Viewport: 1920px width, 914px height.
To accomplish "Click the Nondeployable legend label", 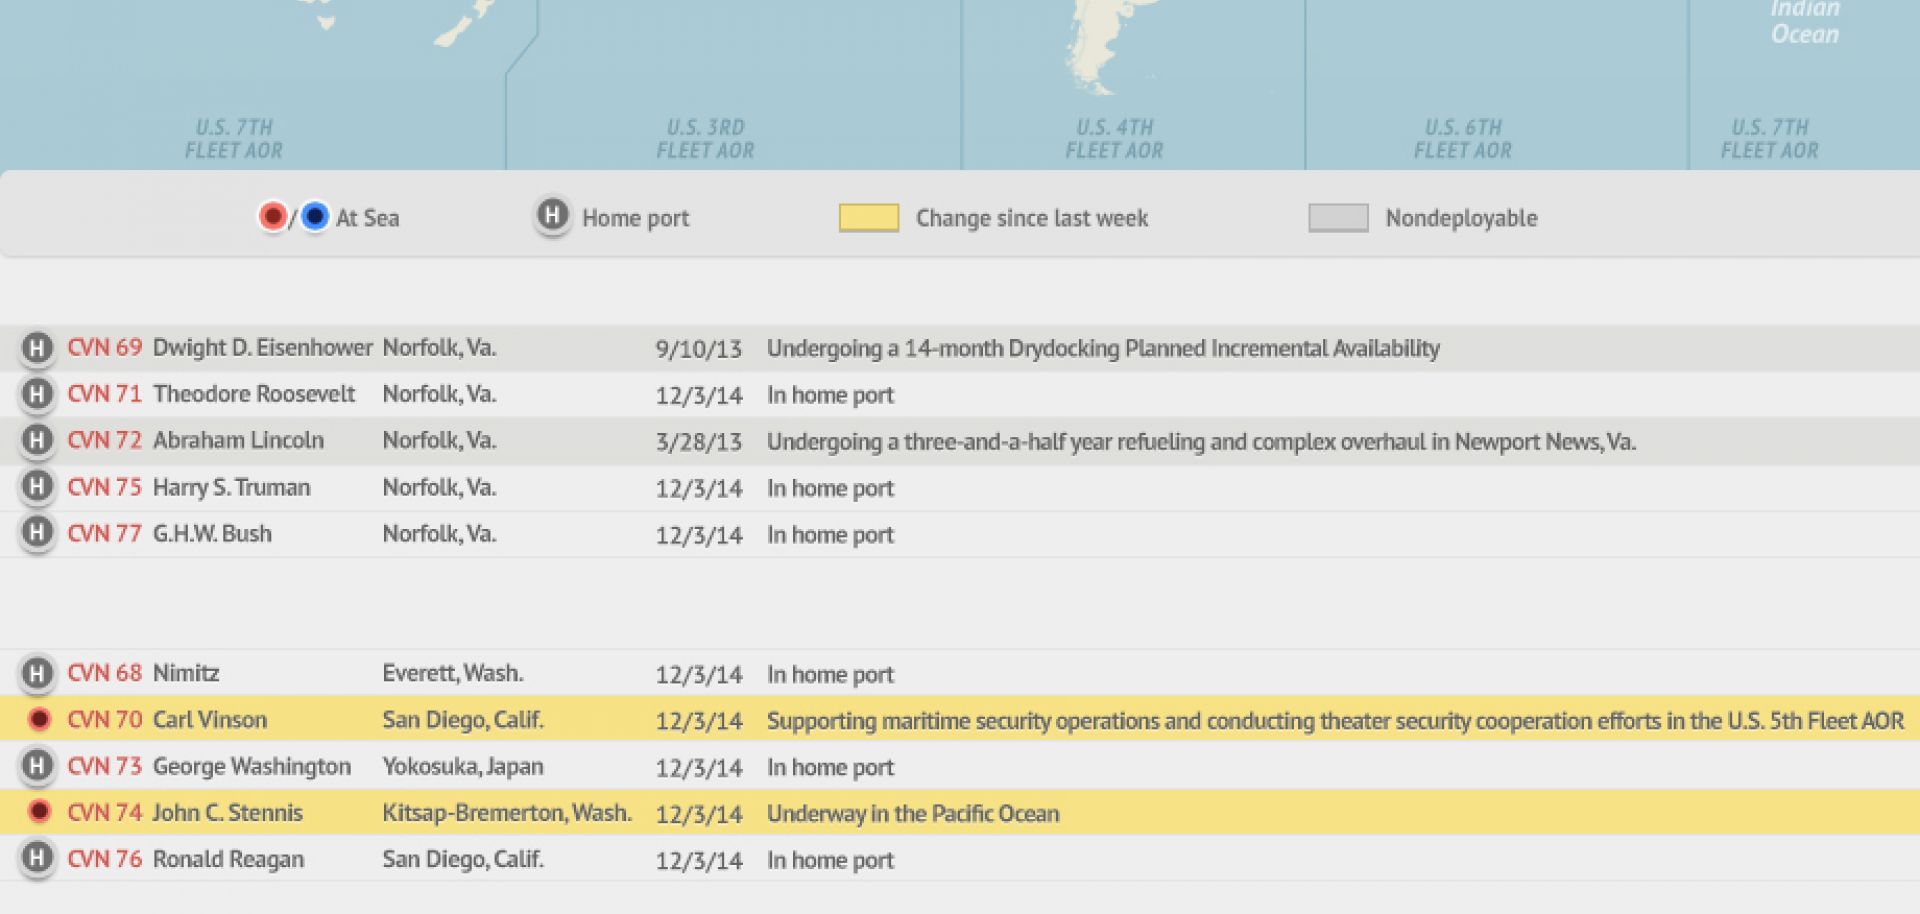I will click(1461, 218).
